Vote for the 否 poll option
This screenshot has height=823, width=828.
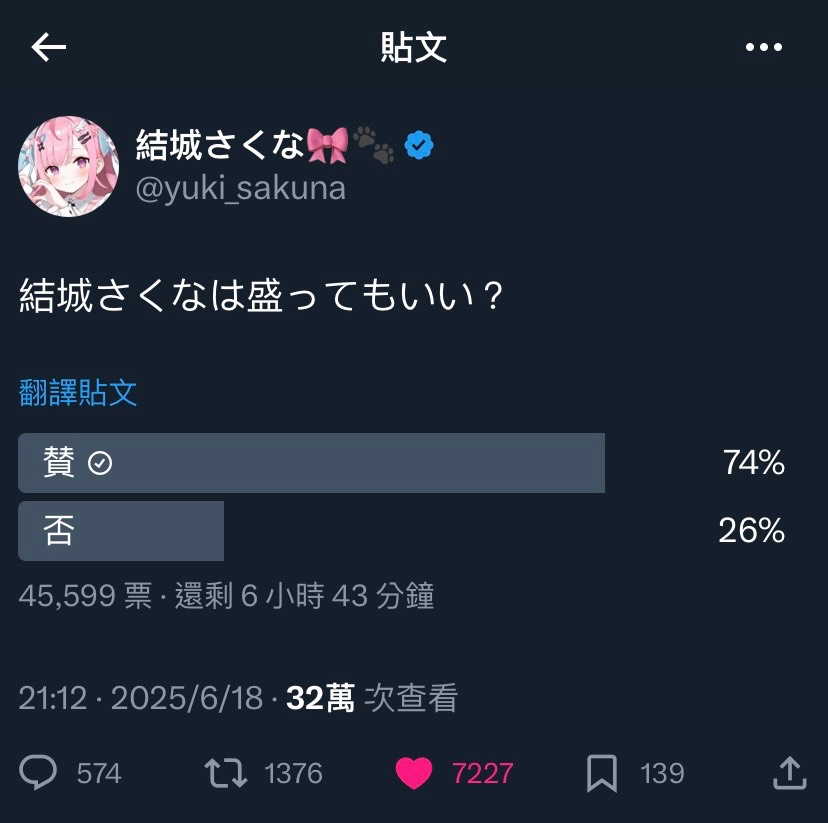120,531
